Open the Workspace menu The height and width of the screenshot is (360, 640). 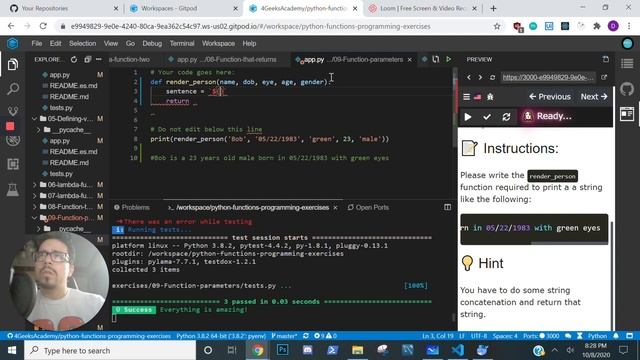(x=218, y=43)
